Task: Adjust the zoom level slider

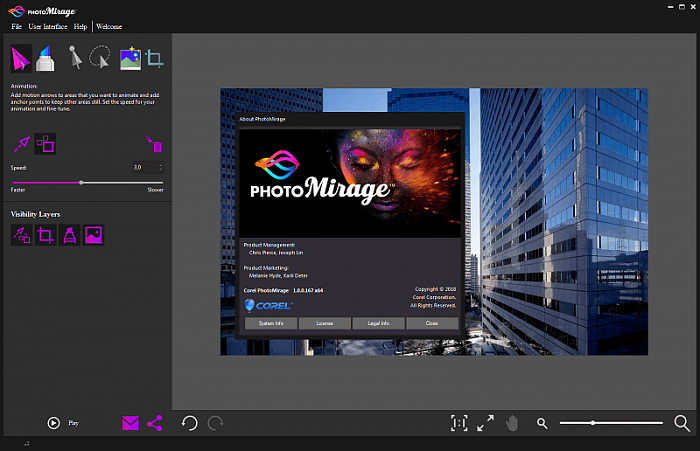Action: pos(593,423)
